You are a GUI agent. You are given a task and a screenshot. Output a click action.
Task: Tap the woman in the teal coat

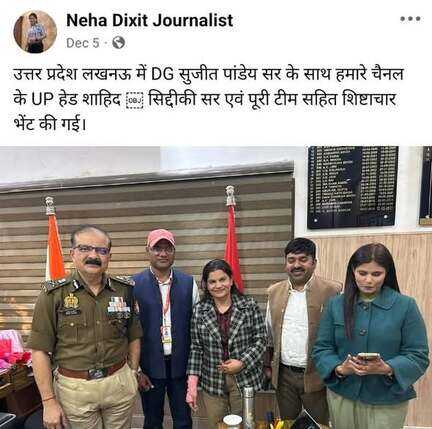pyautogui.click(x=370, y=337)
